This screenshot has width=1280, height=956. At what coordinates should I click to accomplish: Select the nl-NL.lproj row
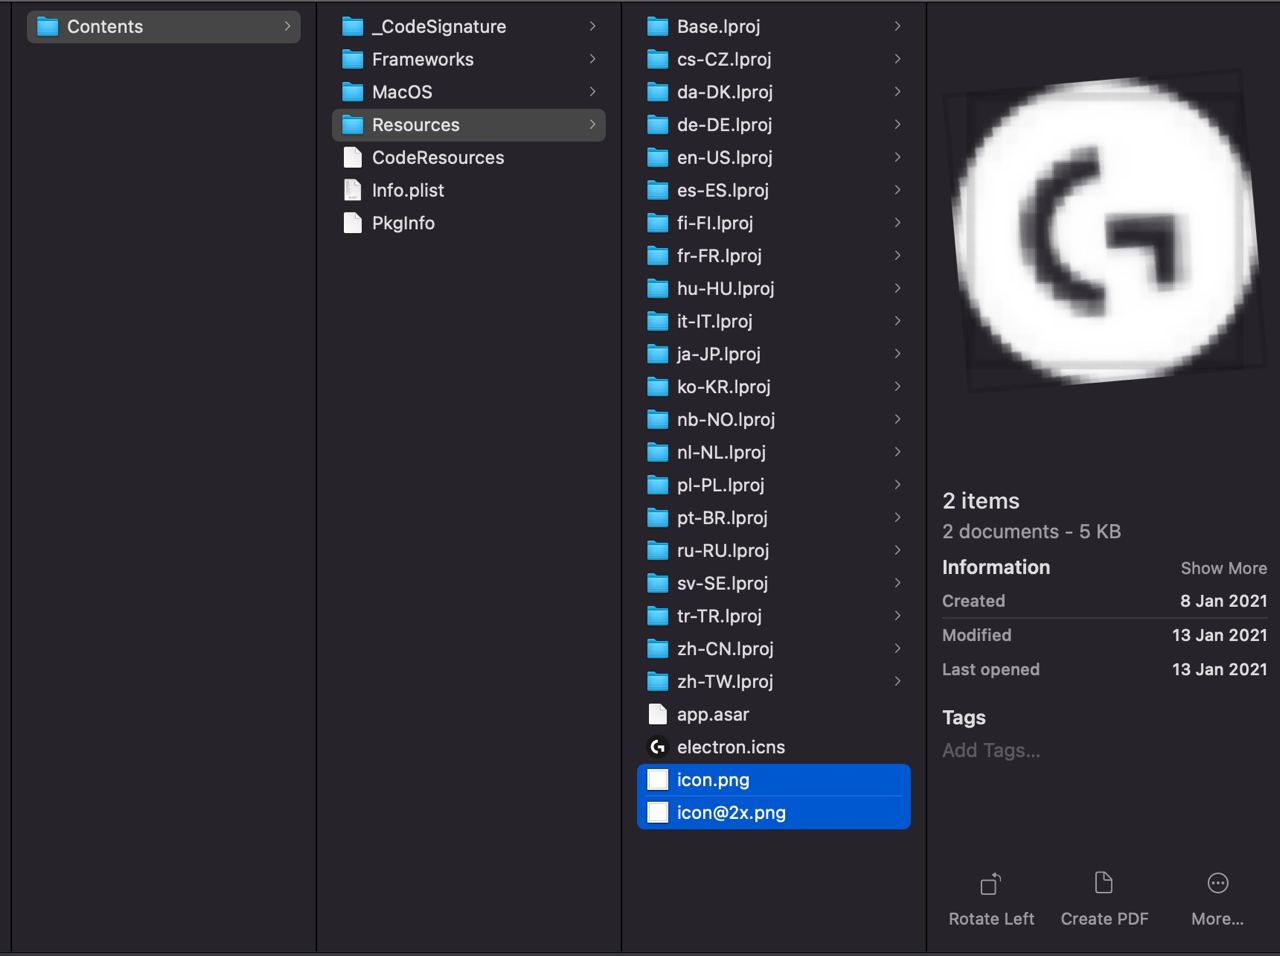[x=773, y=453]
